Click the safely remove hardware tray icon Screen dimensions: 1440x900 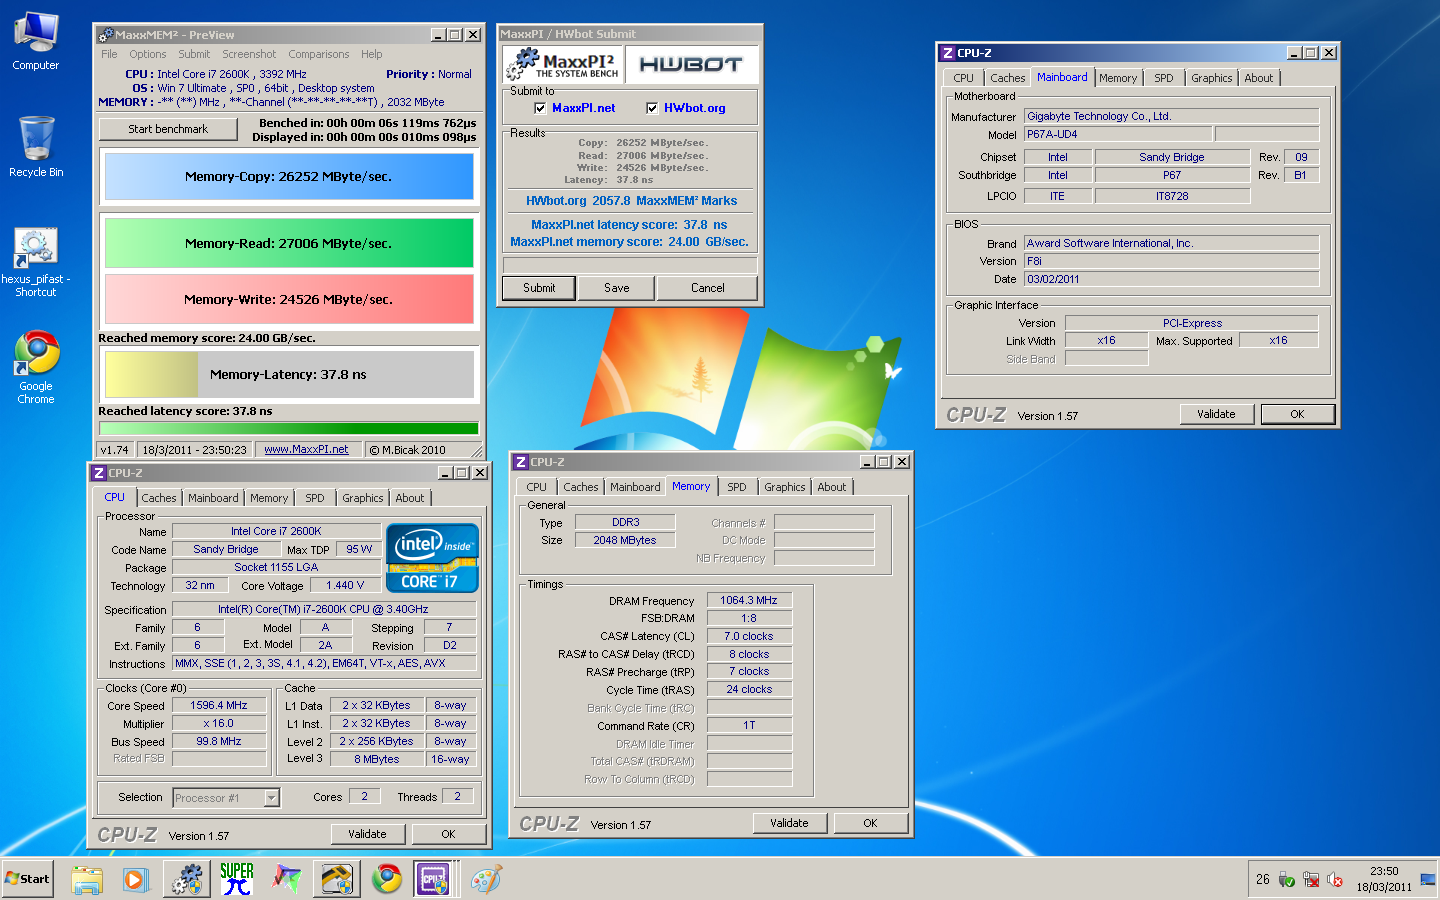(1287, 880)
